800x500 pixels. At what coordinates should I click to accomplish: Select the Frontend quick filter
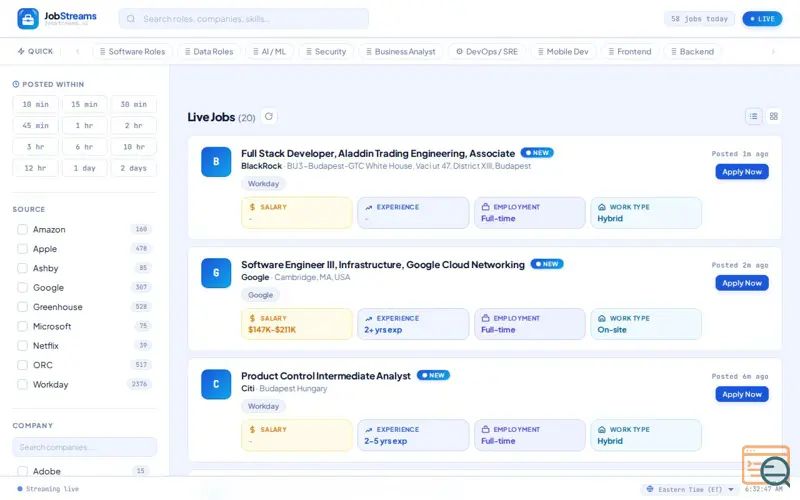630,52
